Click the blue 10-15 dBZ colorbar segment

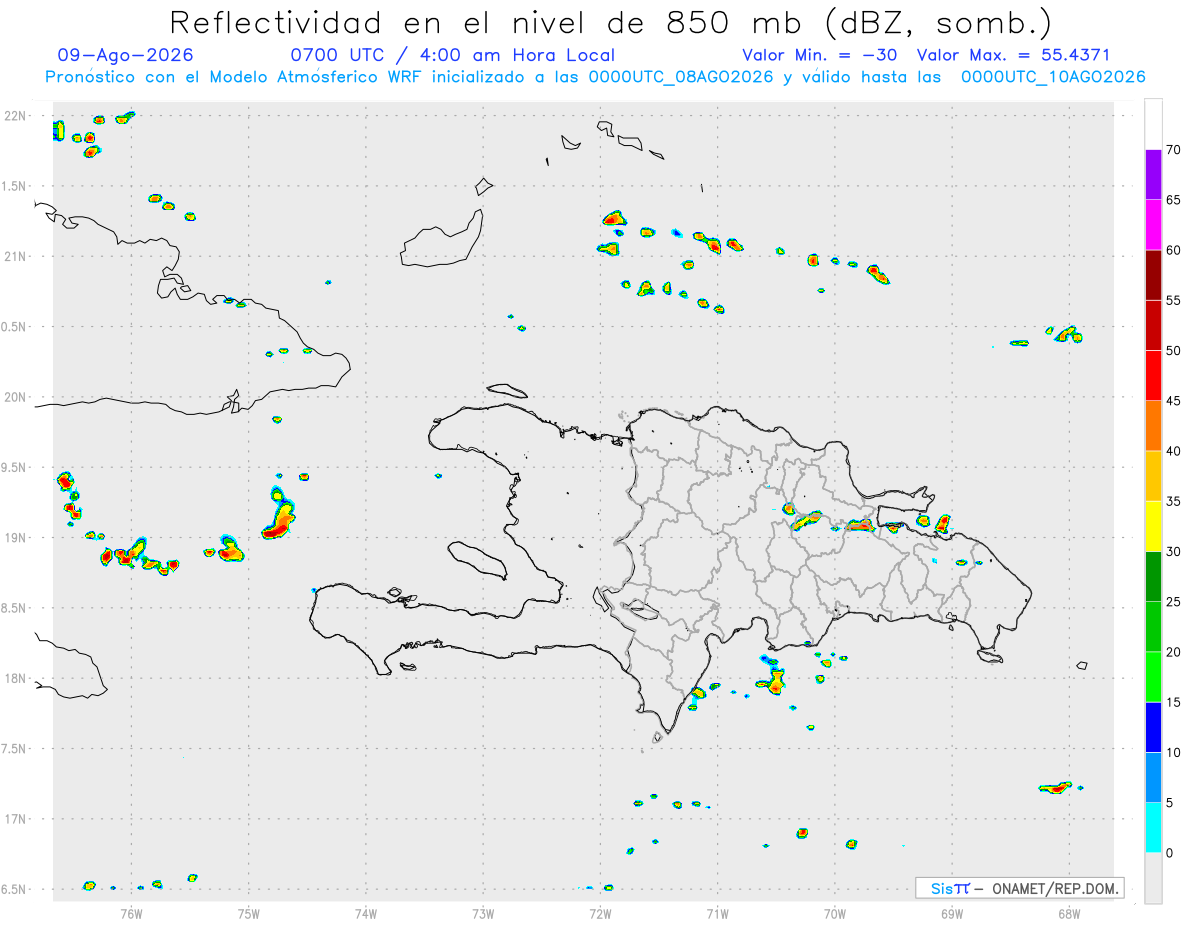click(1153, 727)
